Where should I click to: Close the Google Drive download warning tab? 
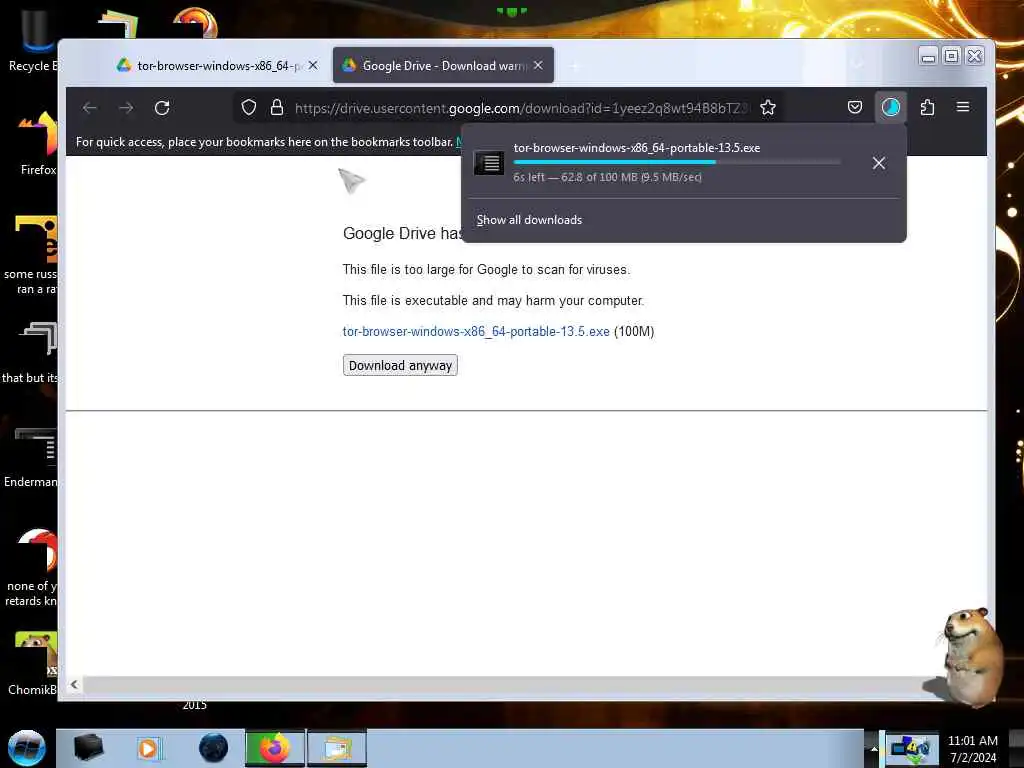[538, 65]
